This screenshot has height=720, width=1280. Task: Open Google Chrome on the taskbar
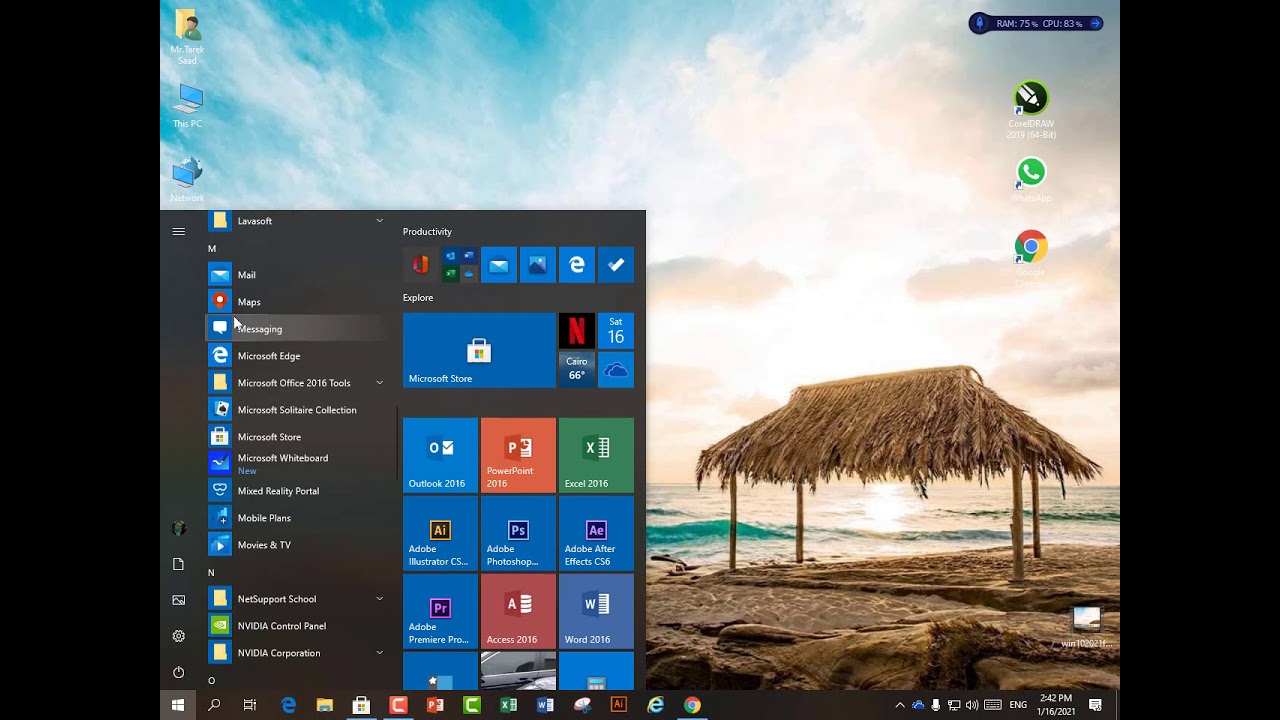692,705
